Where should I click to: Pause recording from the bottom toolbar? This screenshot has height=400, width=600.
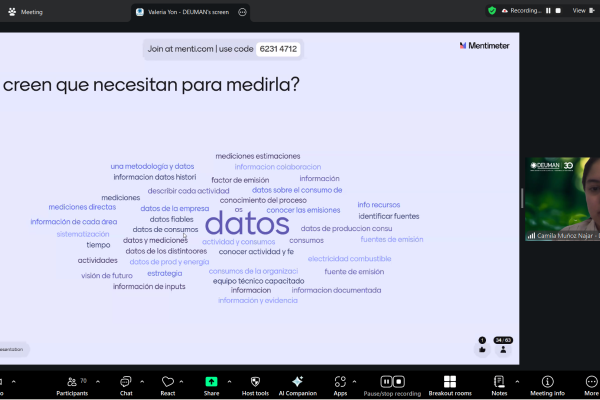(386, 382)
